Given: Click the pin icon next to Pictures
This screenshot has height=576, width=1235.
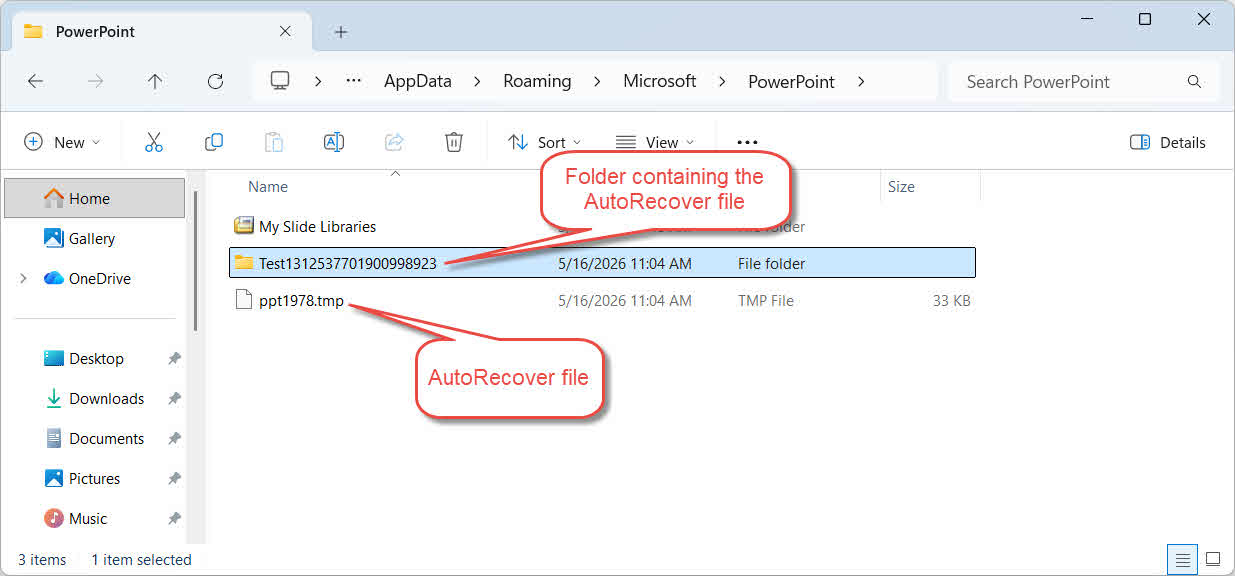Looking at the screenshot, I should [174, 478].
